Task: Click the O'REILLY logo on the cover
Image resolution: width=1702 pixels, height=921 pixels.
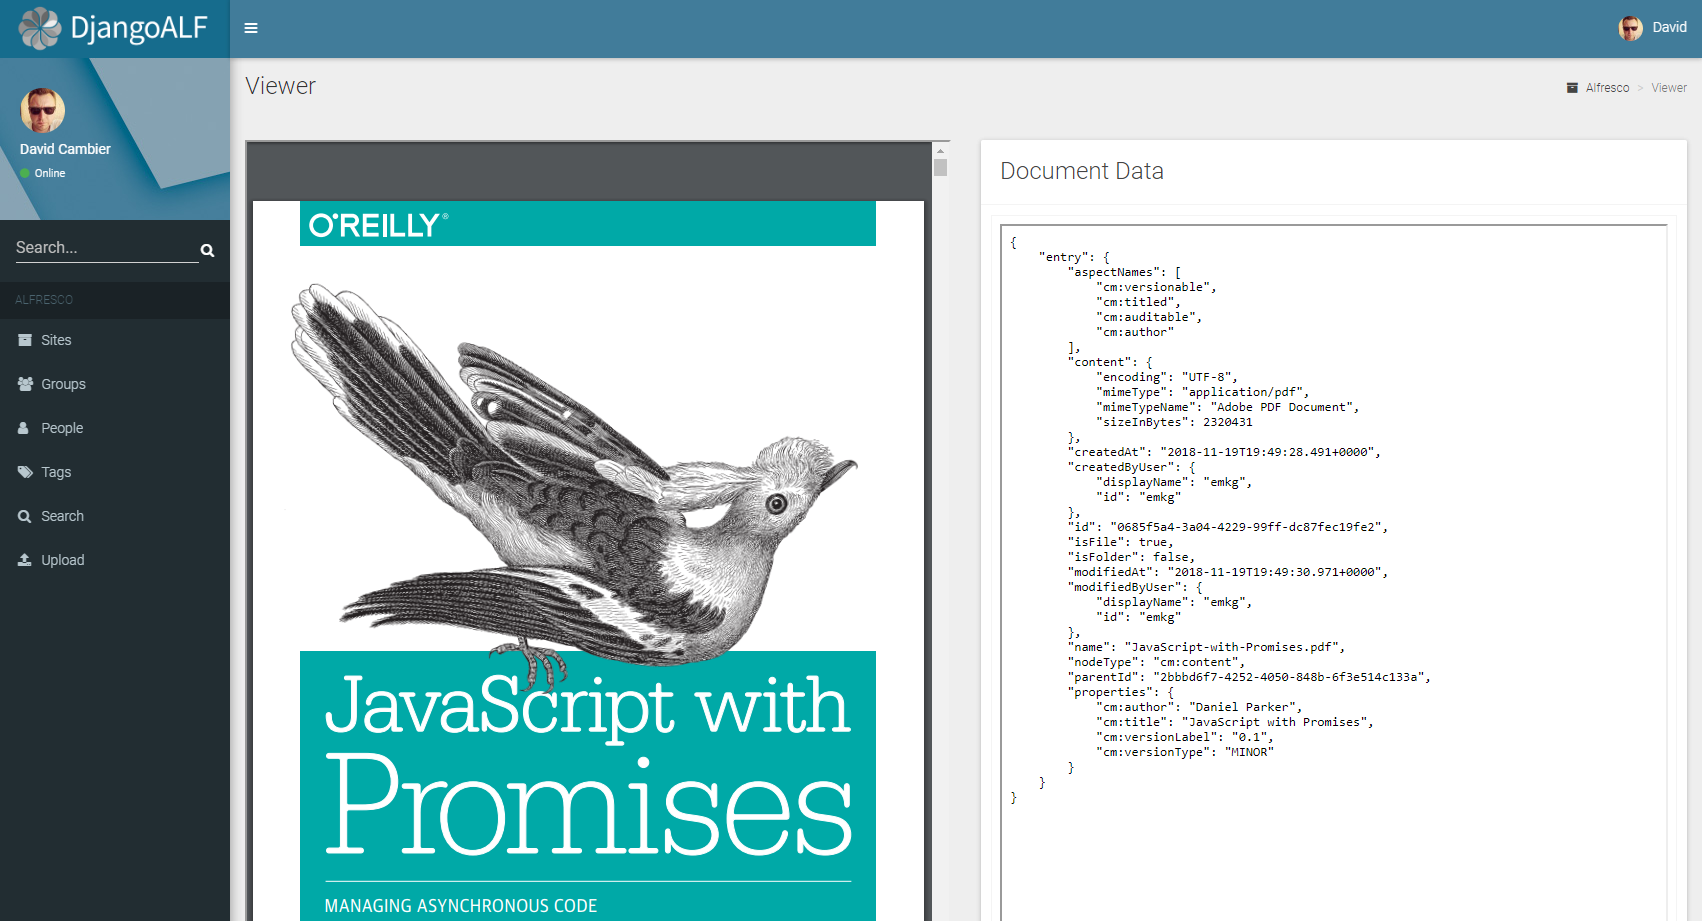Action: (x=378, y=225)
